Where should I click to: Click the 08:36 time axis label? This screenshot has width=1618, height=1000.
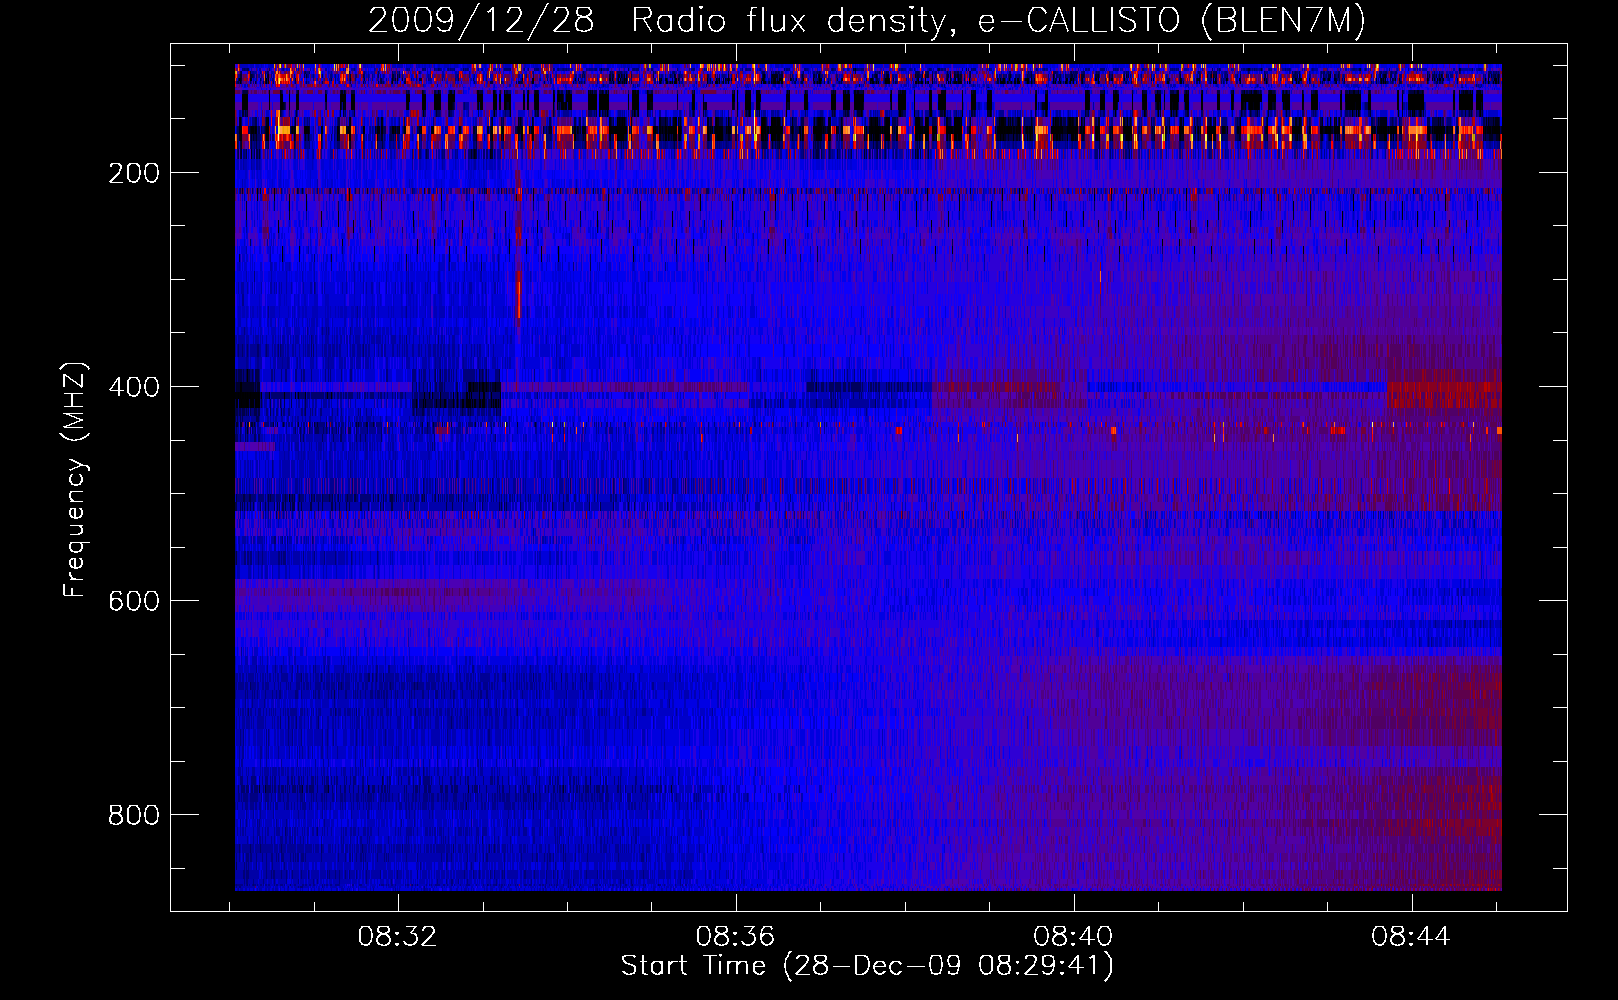tap(736, 937)
